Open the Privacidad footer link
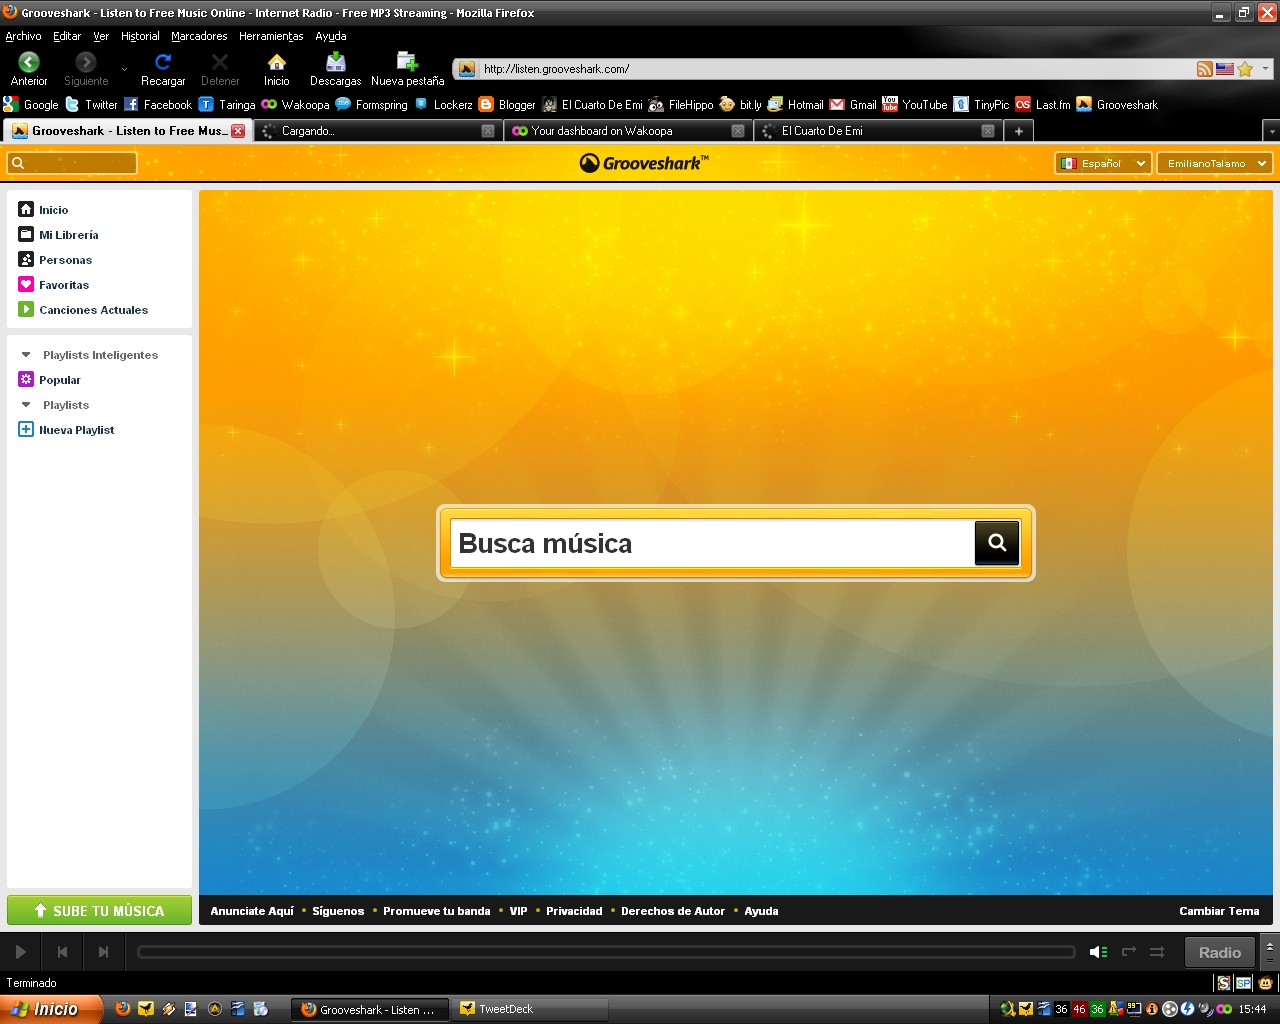1280x1024 pixels. point(574,911)
